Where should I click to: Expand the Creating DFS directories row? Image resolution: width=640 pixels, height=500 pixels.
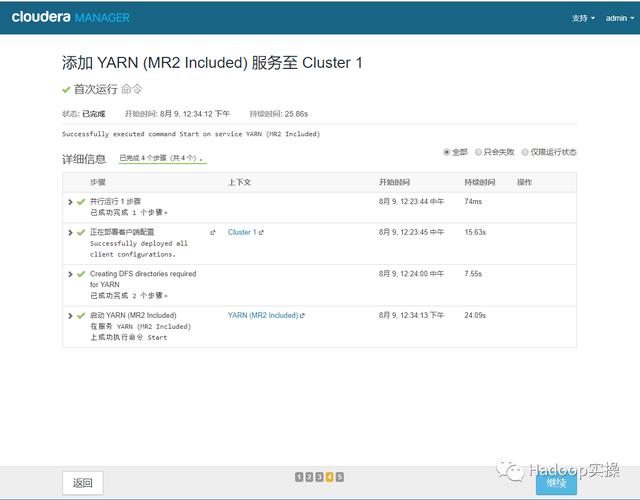click(70, 274)
